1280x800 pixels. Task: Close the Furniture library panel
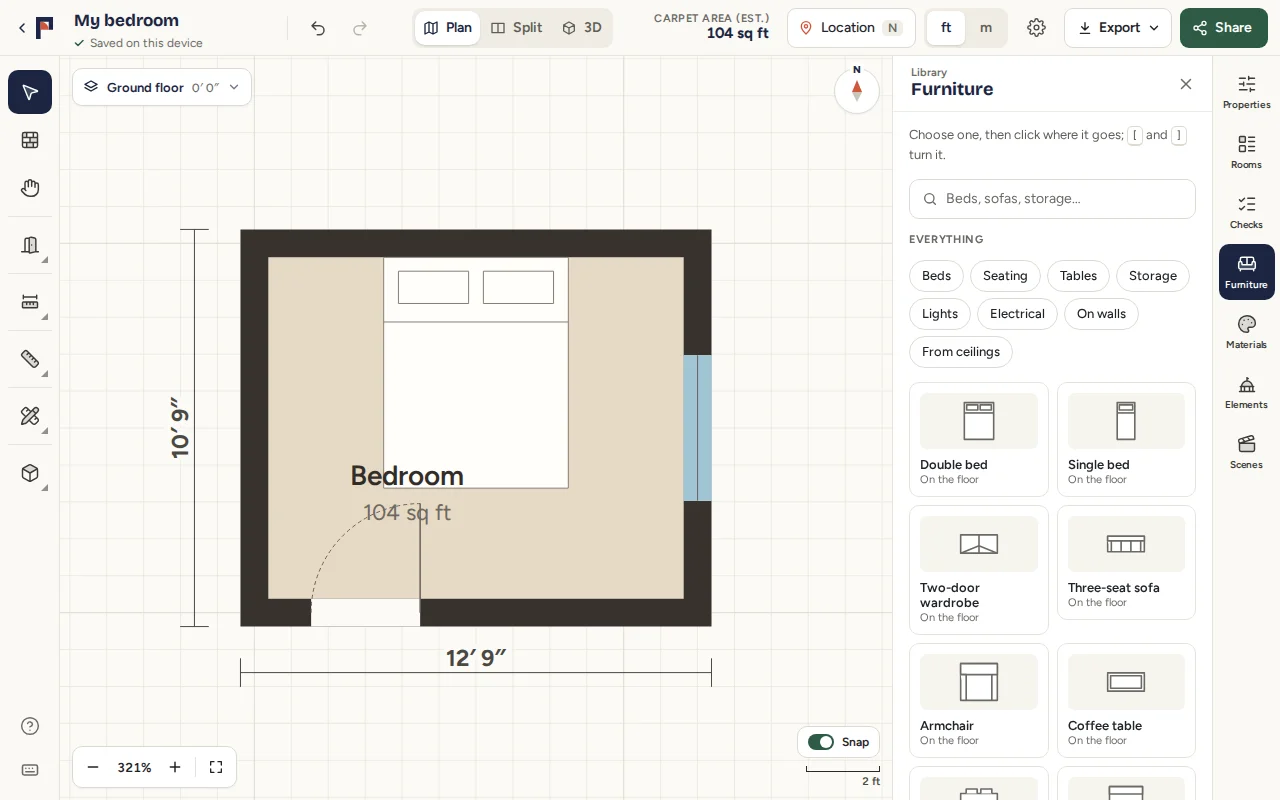point(1186,84)
